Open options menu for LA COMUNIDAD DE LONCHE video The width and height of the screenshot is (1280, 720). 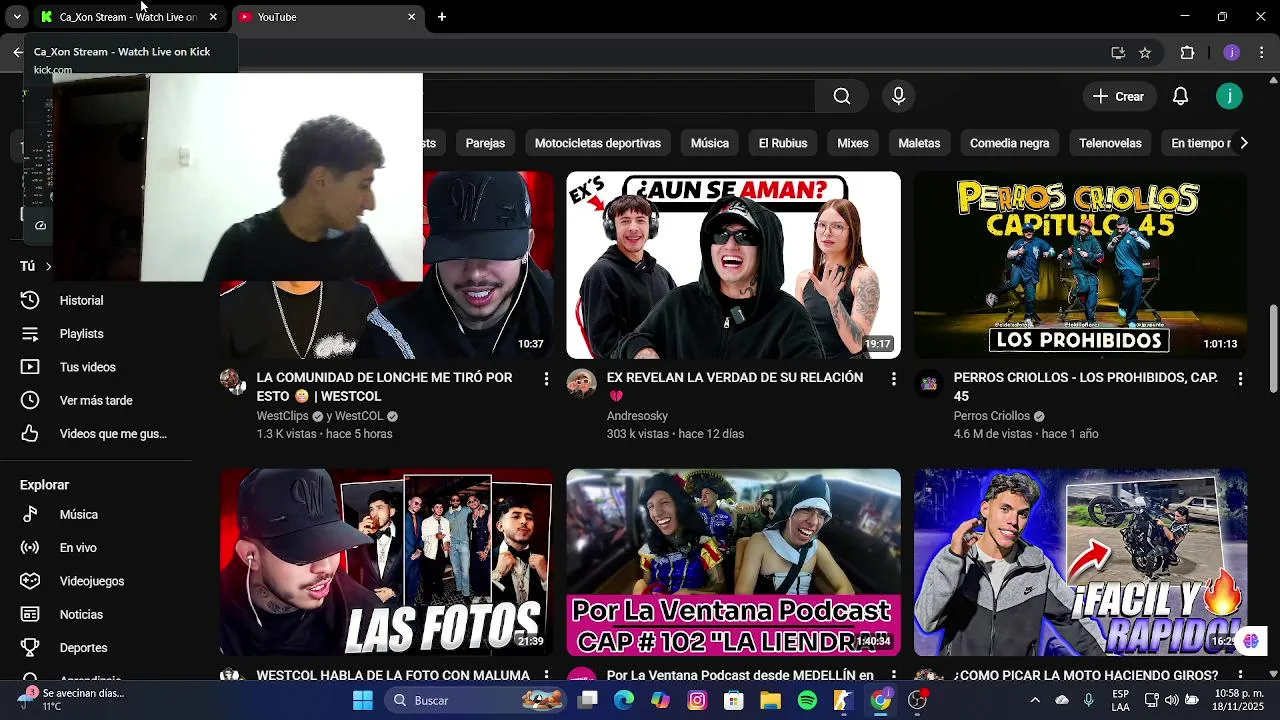[x=546, y=379]
